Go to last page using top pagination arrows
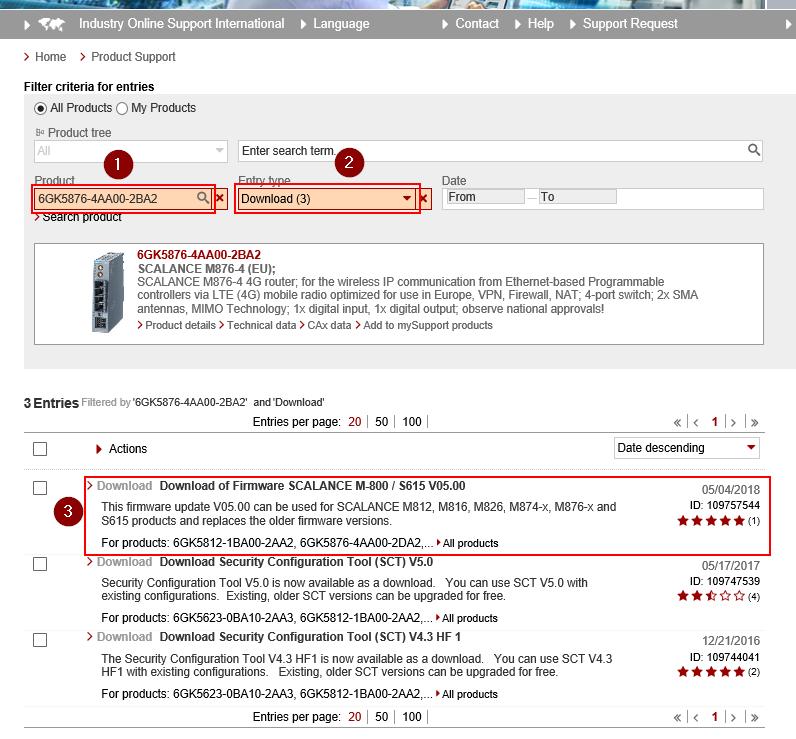The width and height of the screenshot is (796, 739). pyautogui.click(x=754, y=422)
